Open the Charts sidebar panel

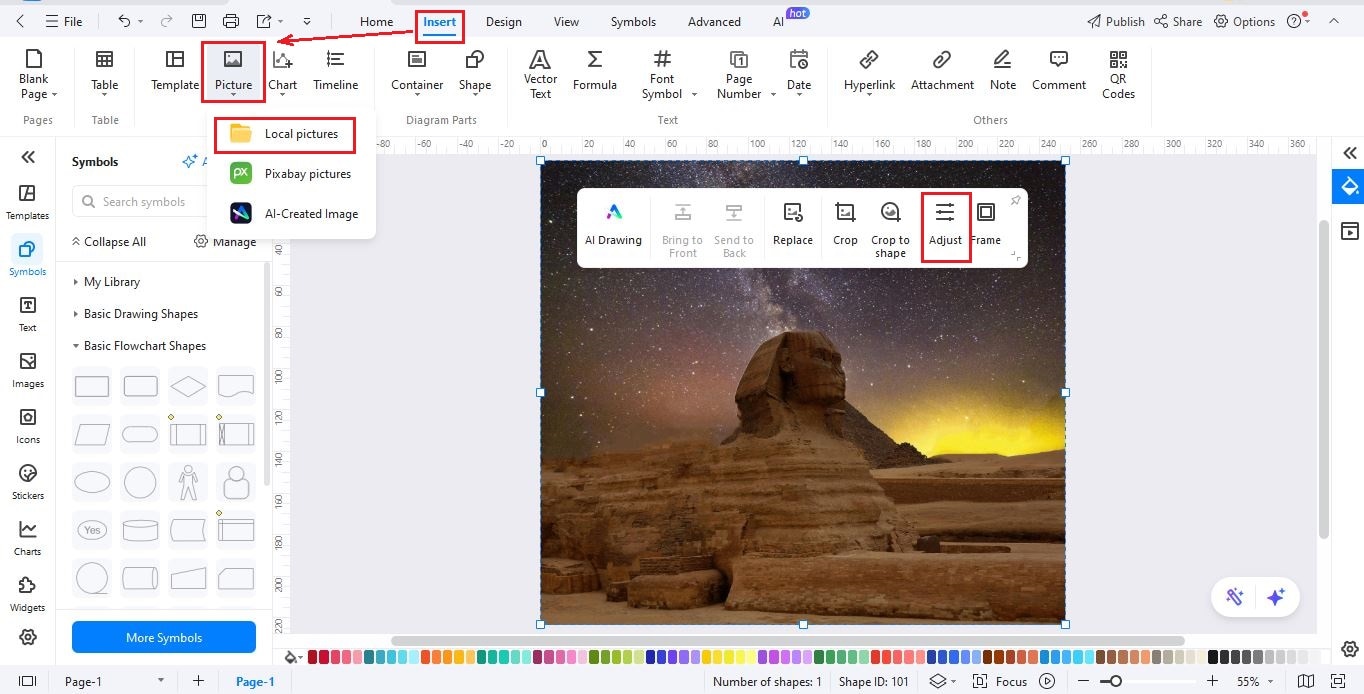tap(27, 537)
